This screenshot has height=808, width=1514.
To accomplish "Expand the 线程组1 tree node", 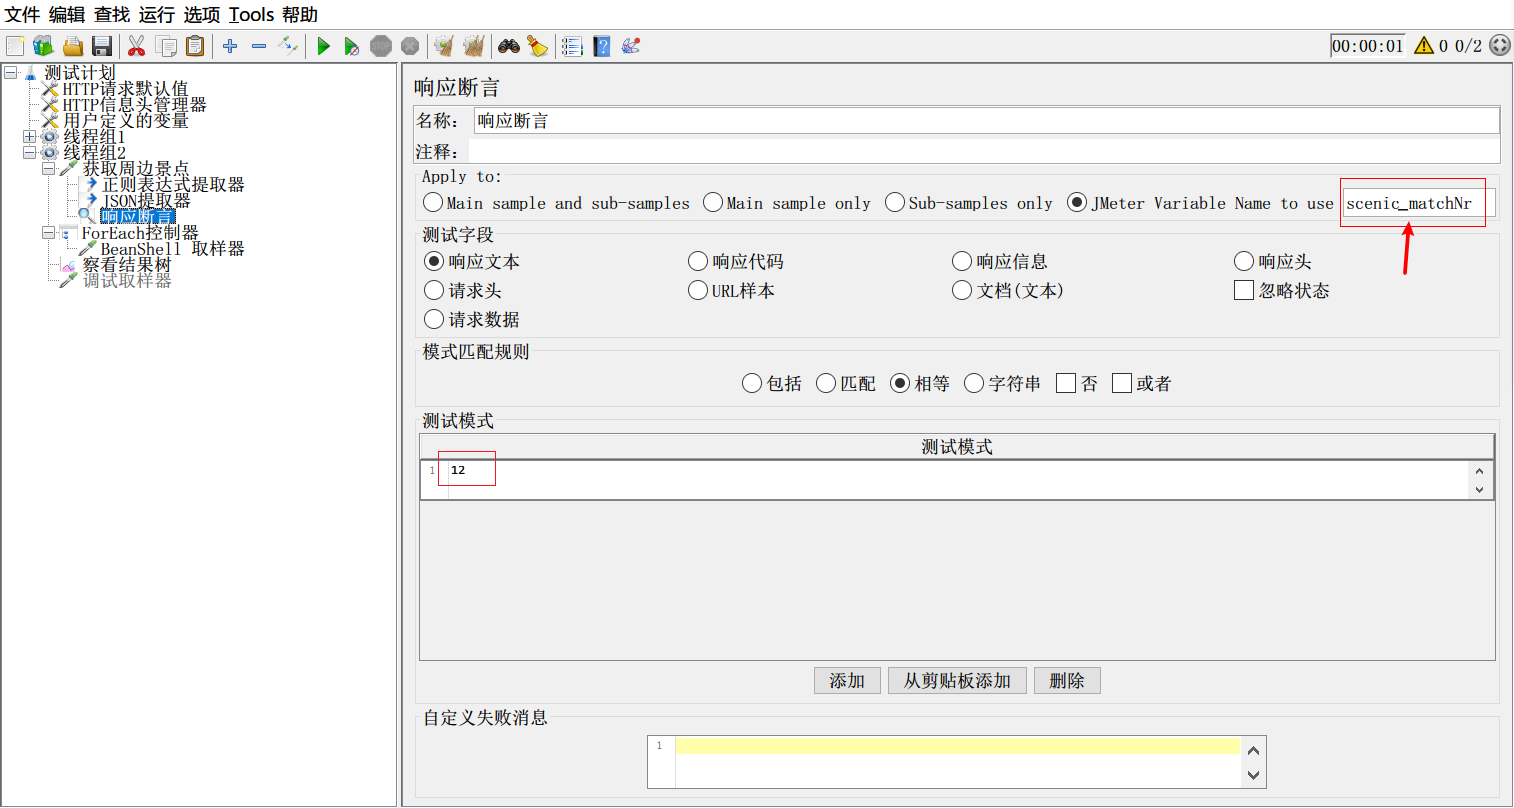I will (29, 137).
